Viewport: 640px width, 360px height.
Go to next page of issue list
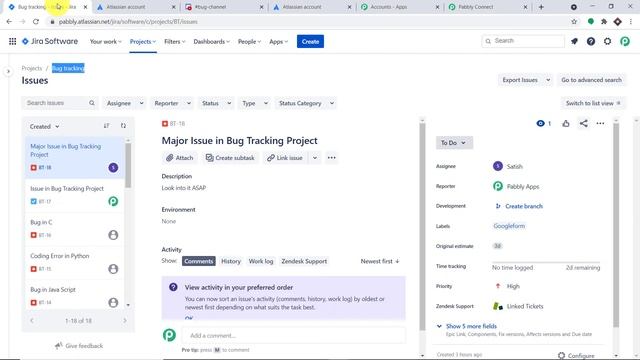(x=125, y=321)
